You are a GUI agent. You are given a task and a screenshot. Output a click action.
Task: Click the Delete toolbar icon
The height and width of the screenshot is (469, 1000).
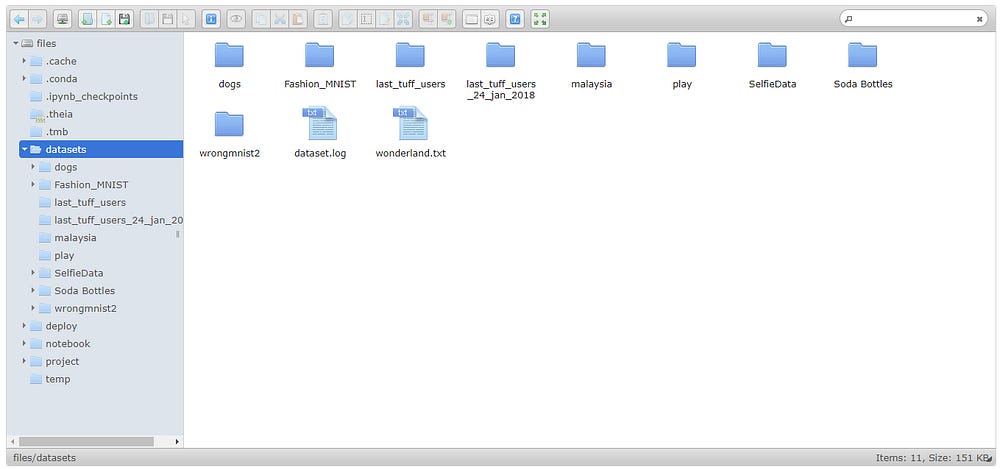point(323,19)
